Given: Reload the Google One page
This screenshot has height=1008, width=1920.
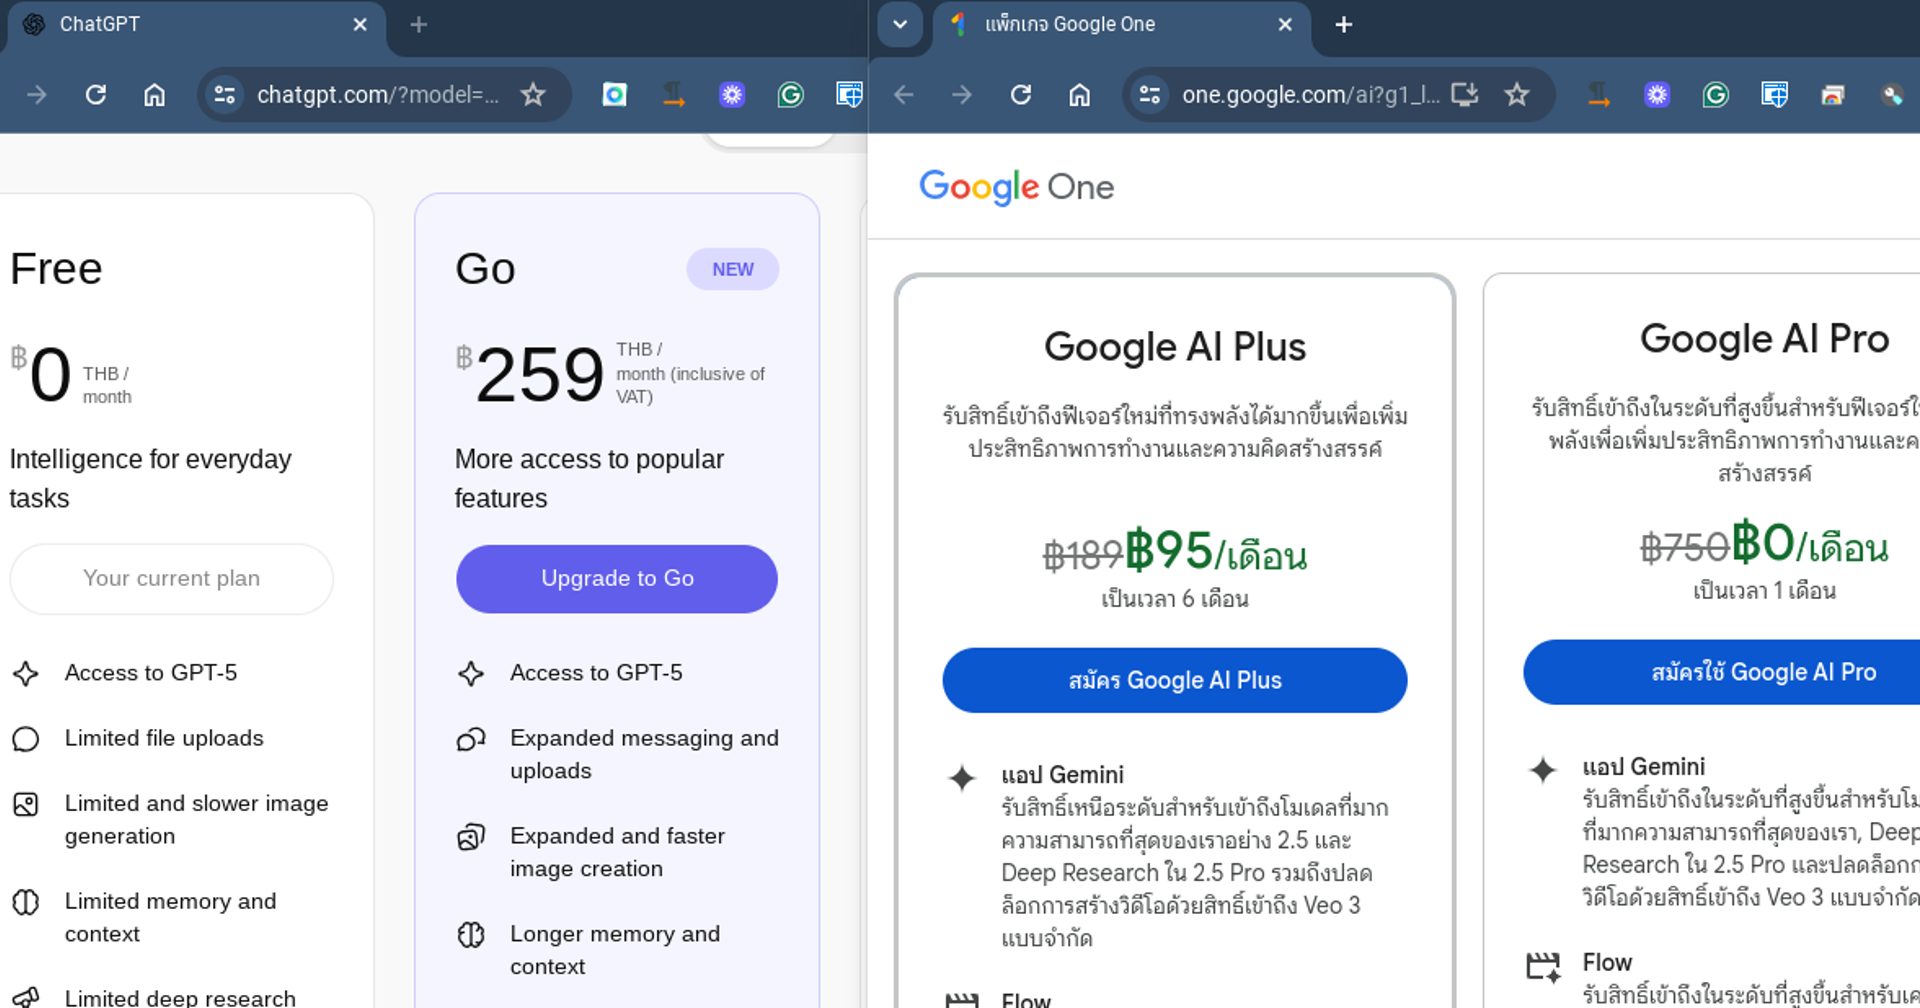Looking at the screenshot, I should click(x=1020, y=95).
